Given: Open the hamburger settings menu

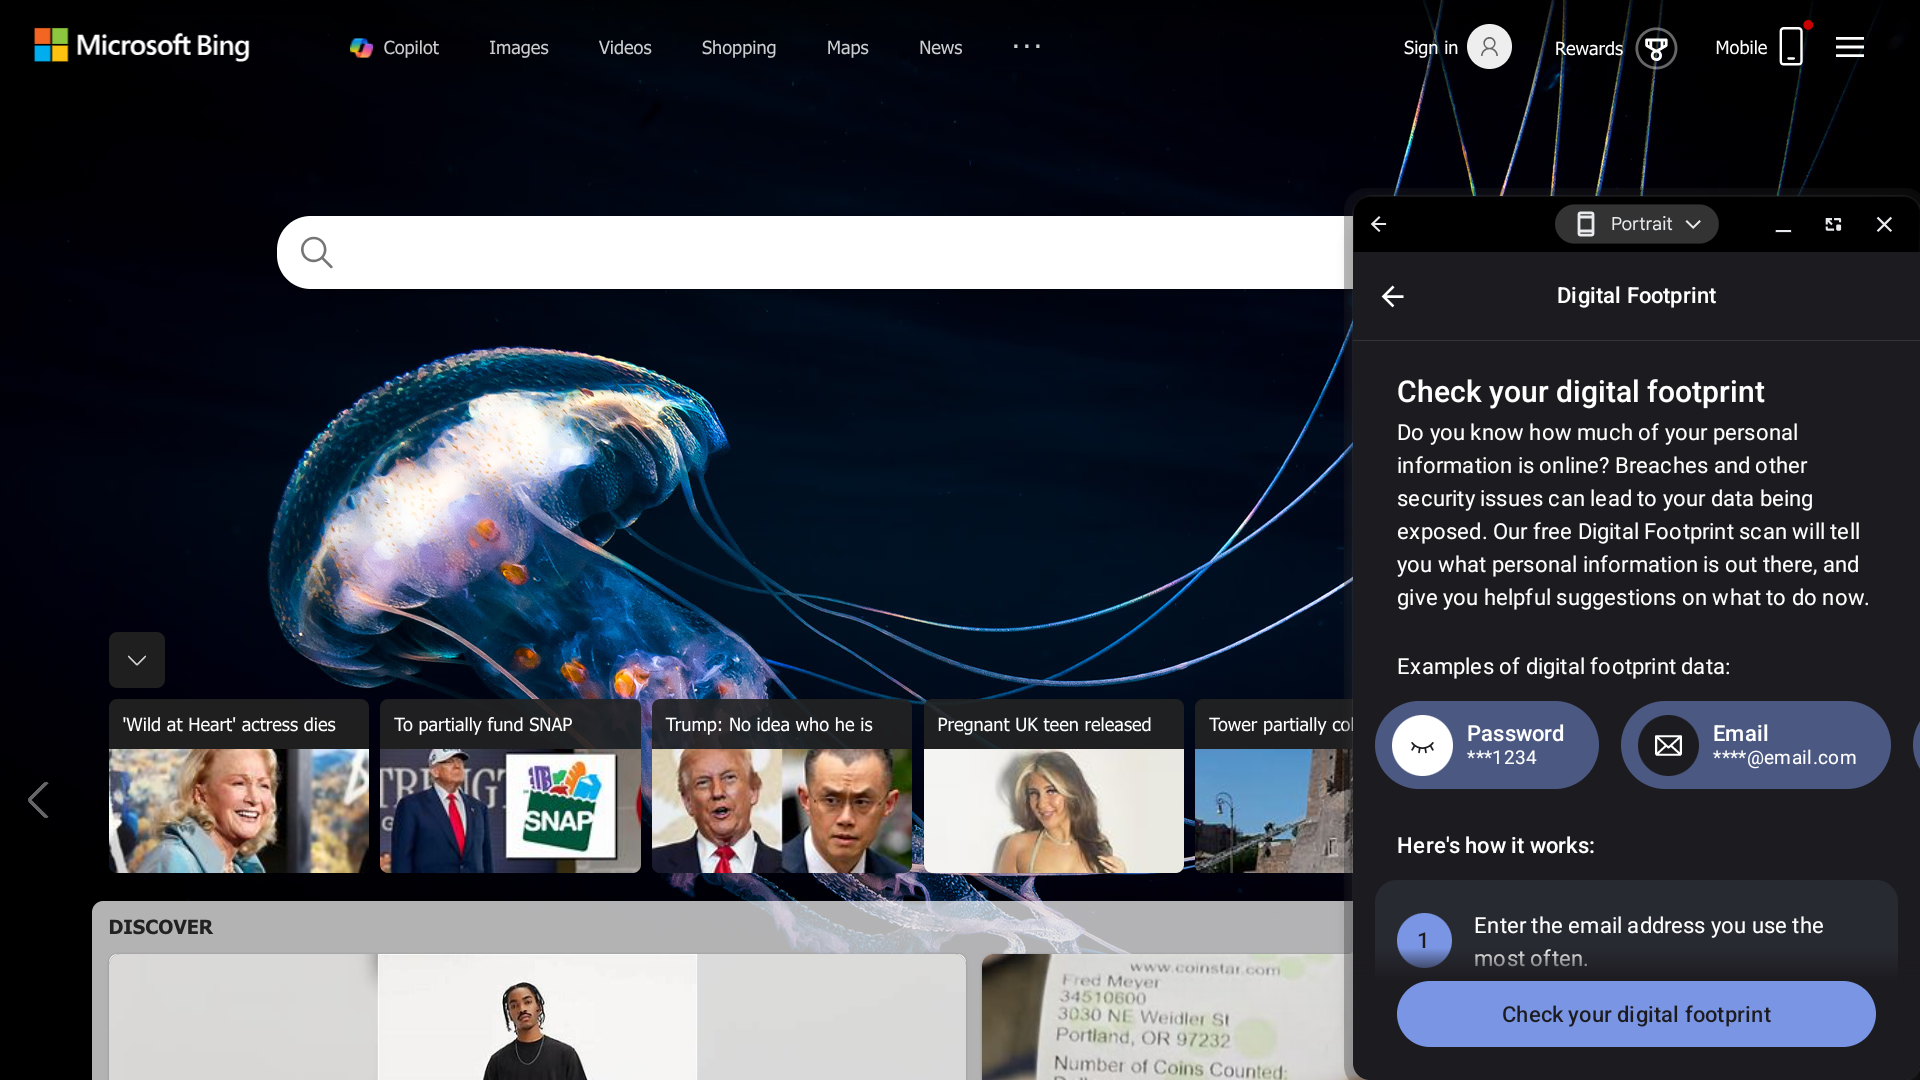Looking at the screenshot, I should click(1850, 47).
